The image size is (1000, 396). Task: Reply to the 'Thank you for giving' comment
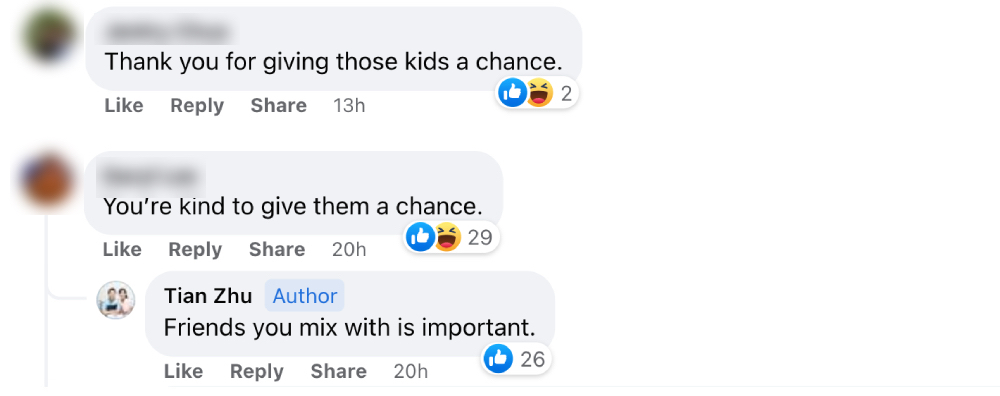click(197, 105)
